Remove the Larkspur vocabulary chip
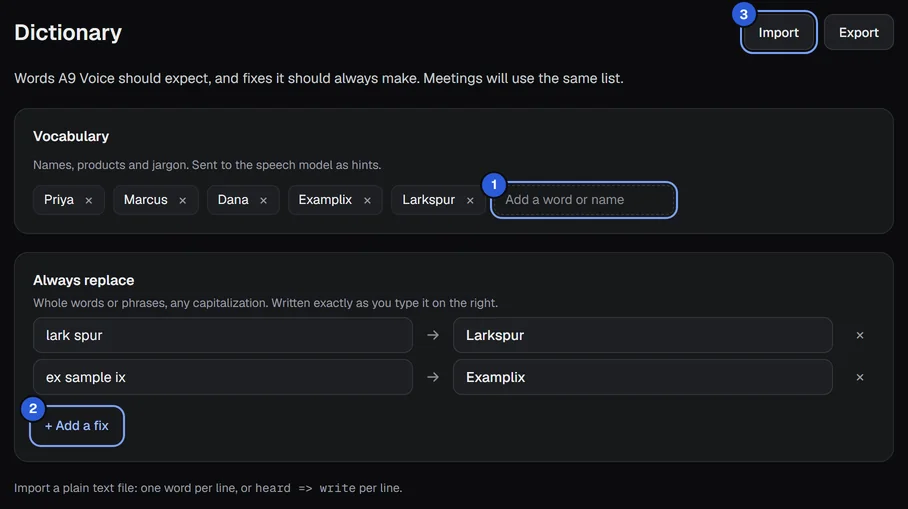The height and width of the screenshot is (509, 908). [x=470, y=200]
